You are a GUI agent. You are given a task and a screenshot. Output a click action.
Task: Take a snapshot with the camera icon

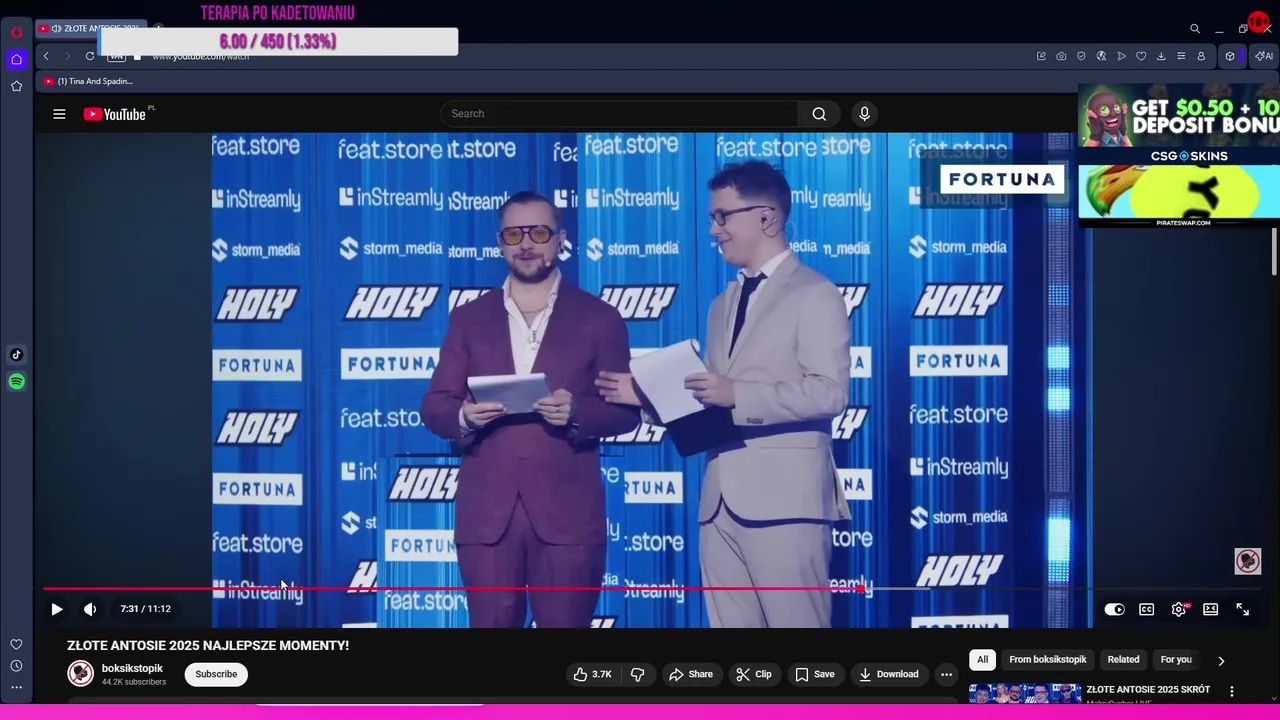(x=1061, y=56)
